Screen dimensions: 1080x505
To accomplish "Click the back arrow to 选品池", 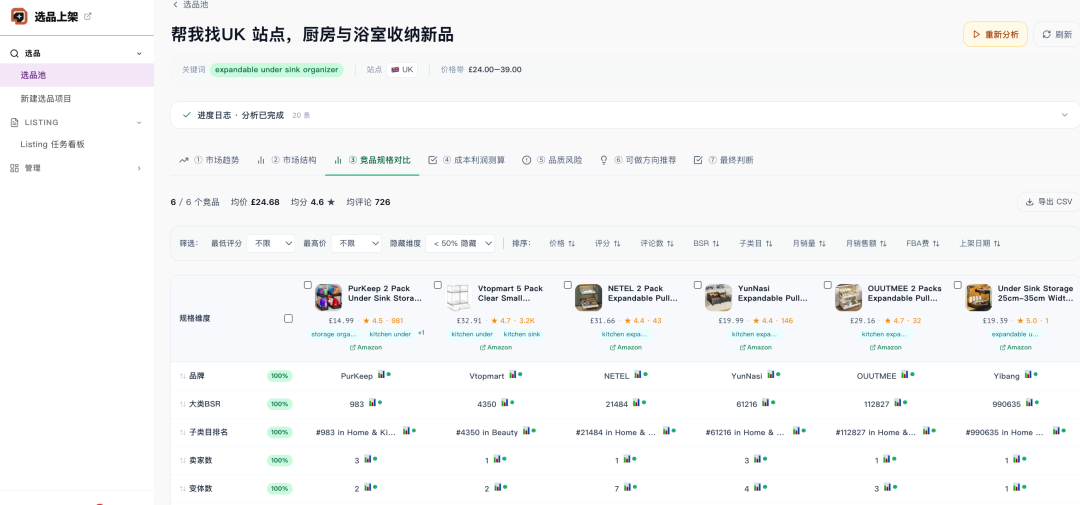I will point(175,4).
